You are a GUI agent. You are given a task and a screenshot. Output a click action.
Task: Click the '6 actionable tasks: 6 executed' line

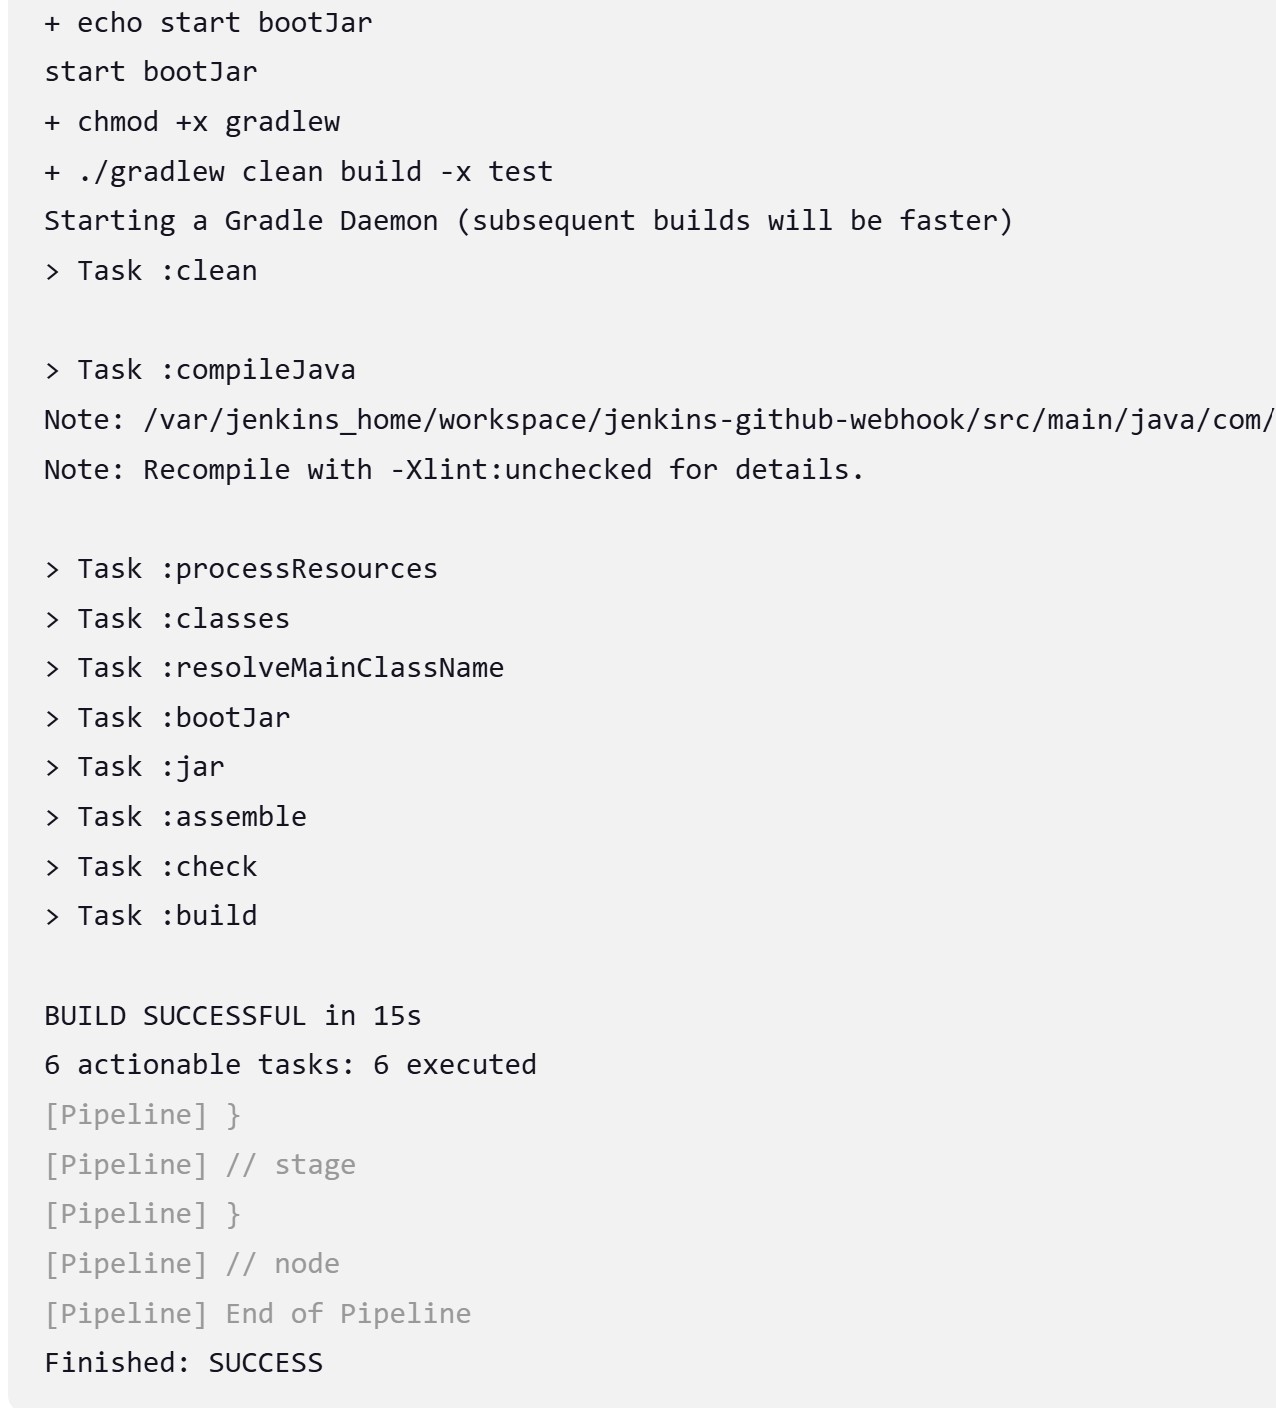290,1065
